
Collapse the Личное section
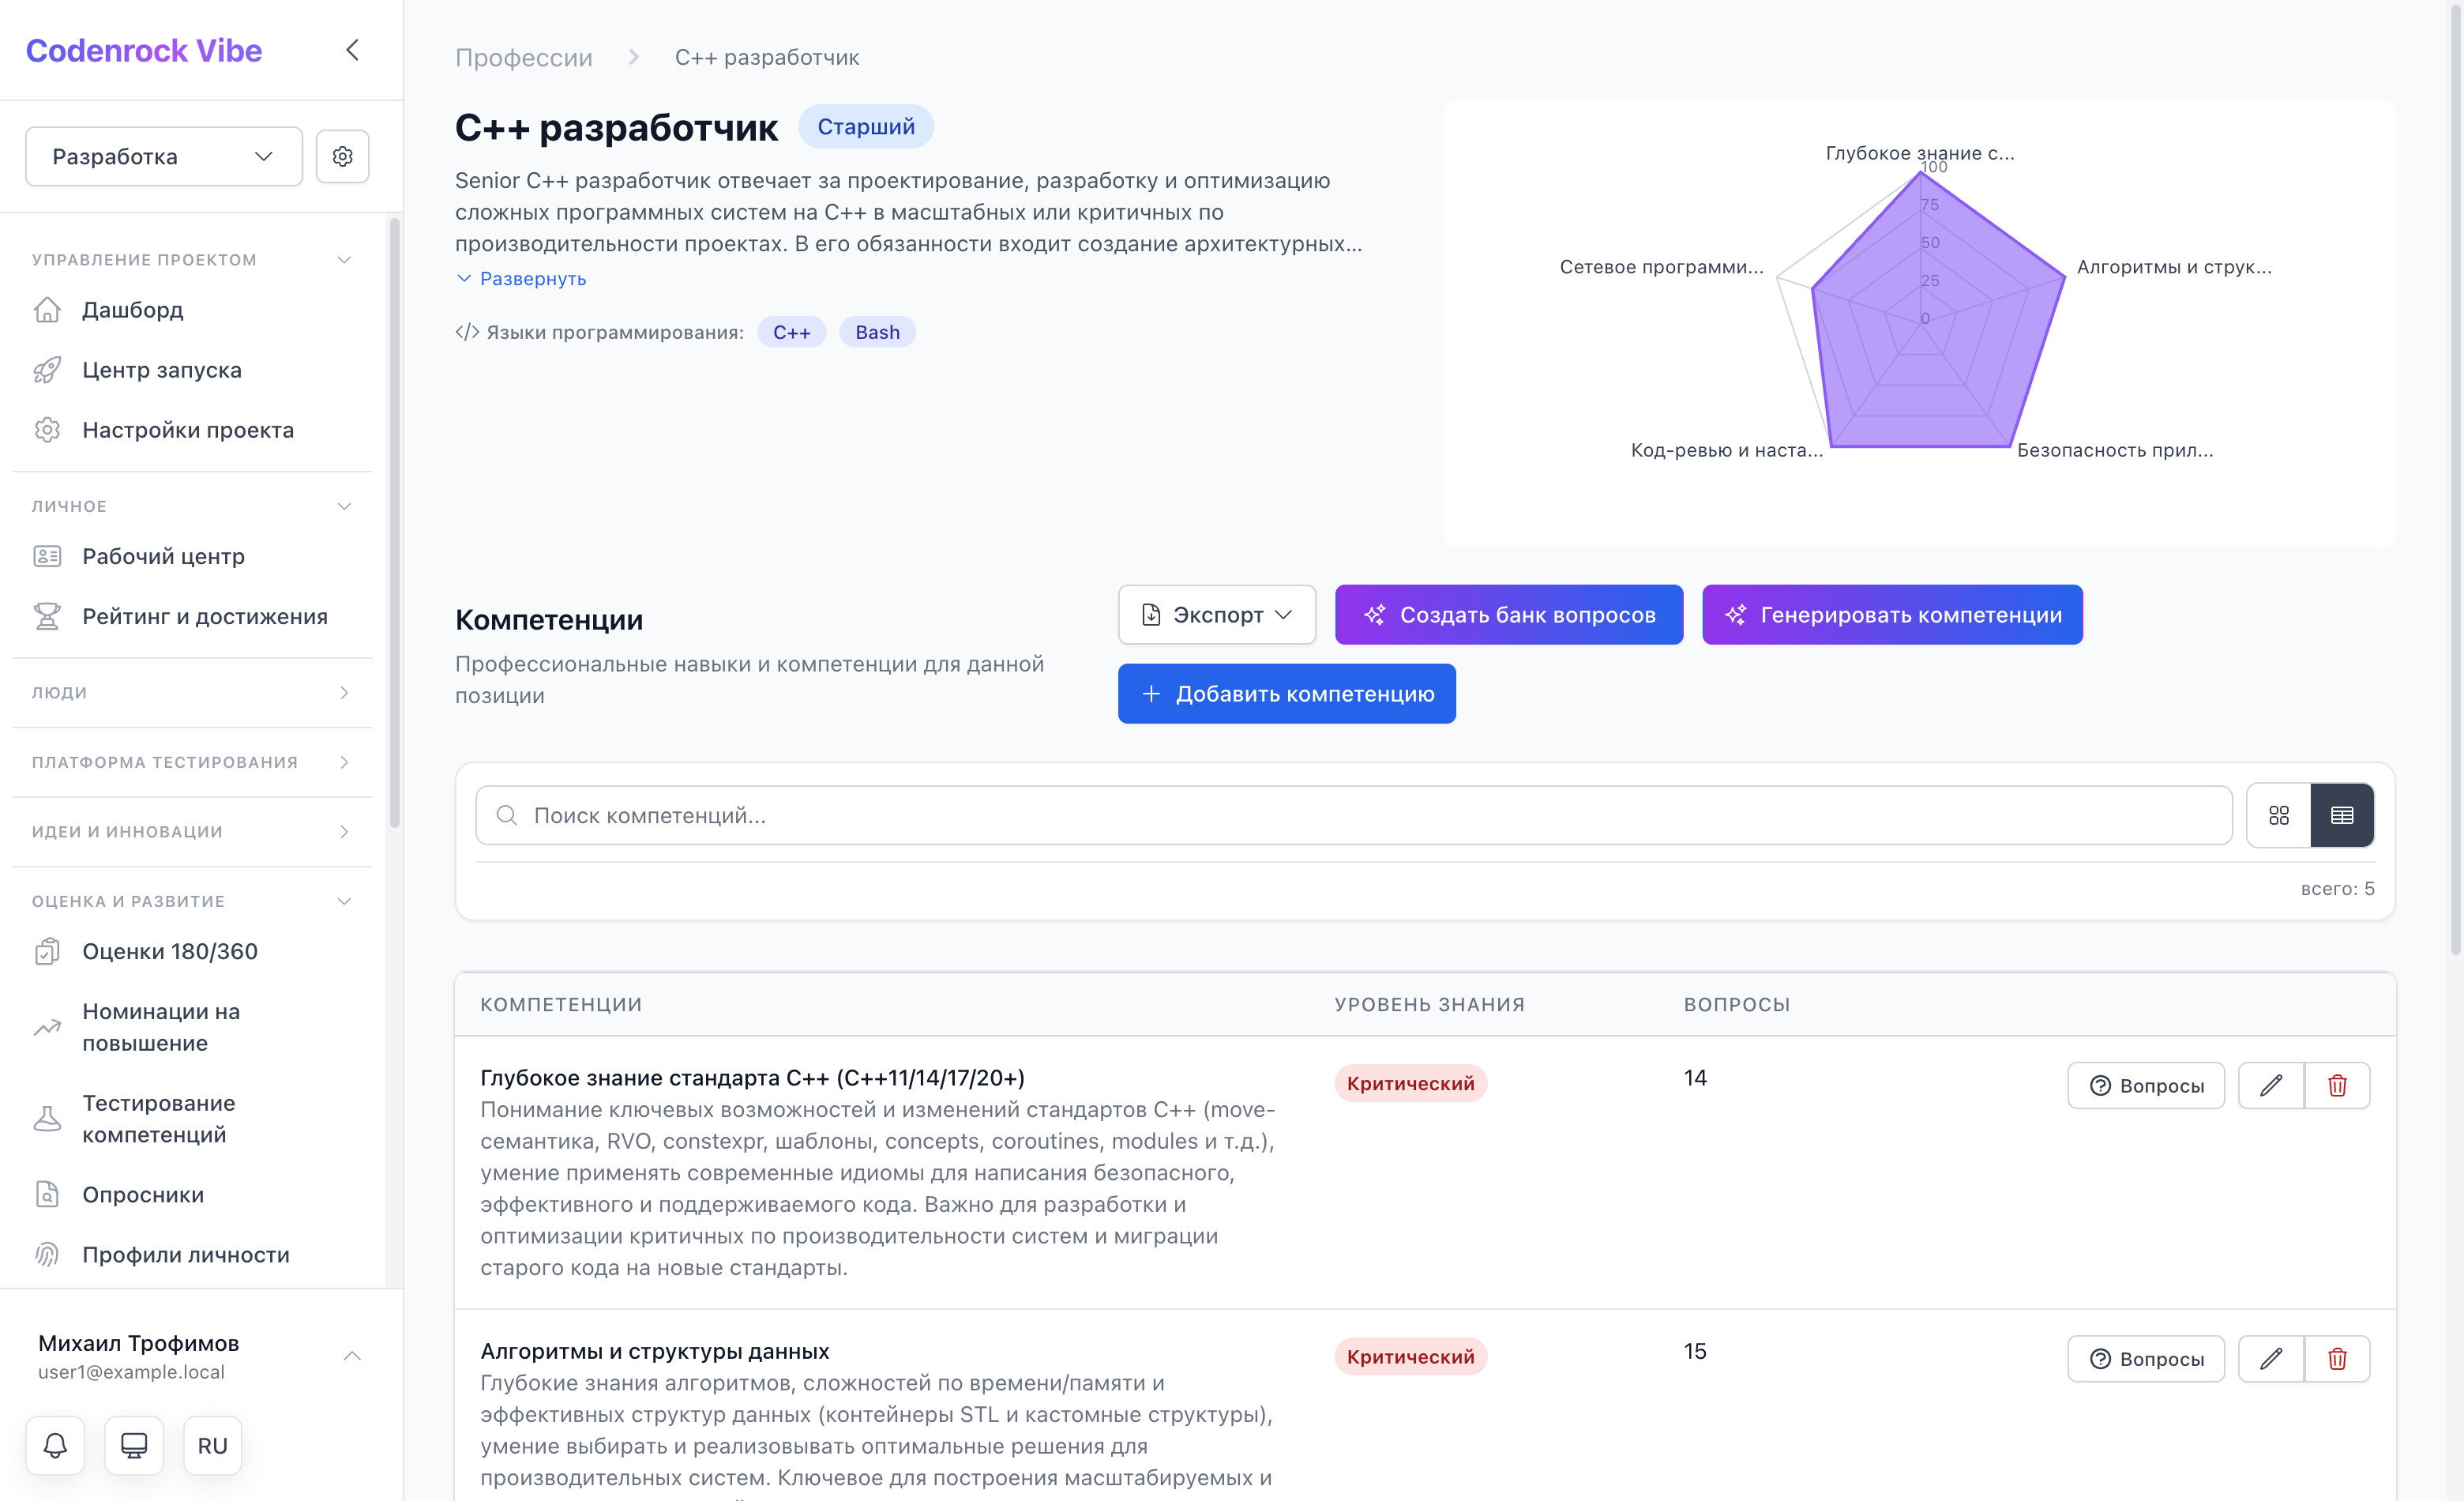344,506
